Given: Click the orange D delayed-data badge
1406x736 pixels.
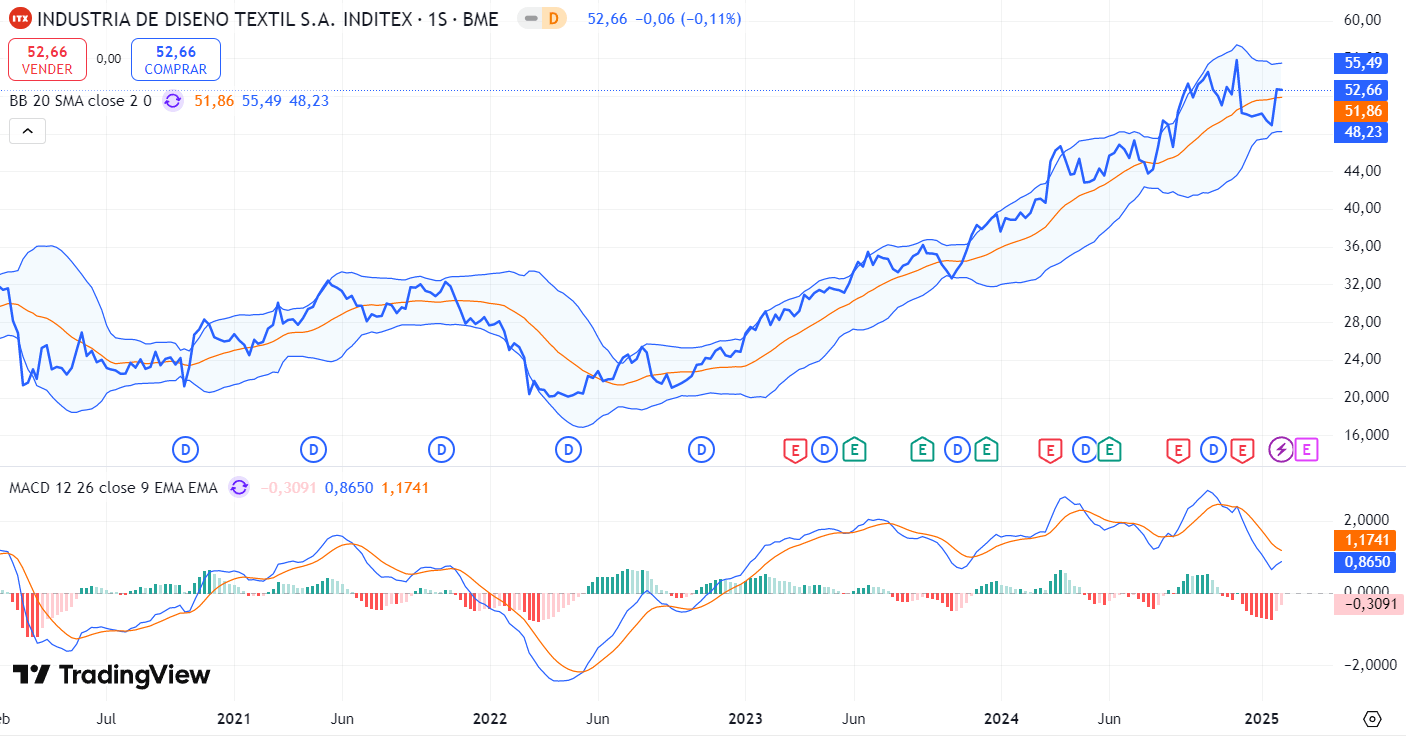Looking at the screenshot, I should [553, 18].
